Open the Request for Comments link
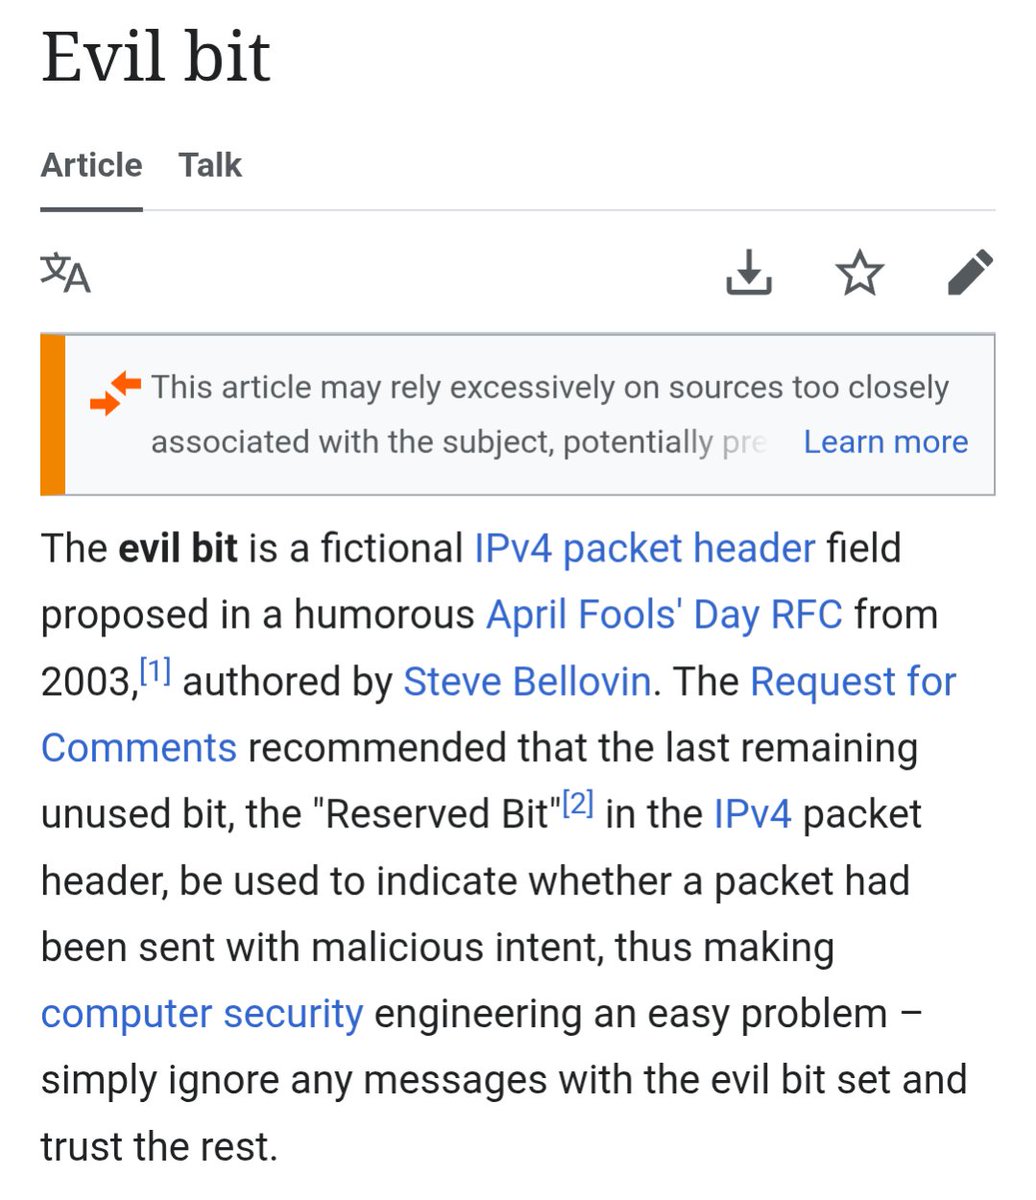Screen dimensions: 1036x1200 (x=853, y=682)
